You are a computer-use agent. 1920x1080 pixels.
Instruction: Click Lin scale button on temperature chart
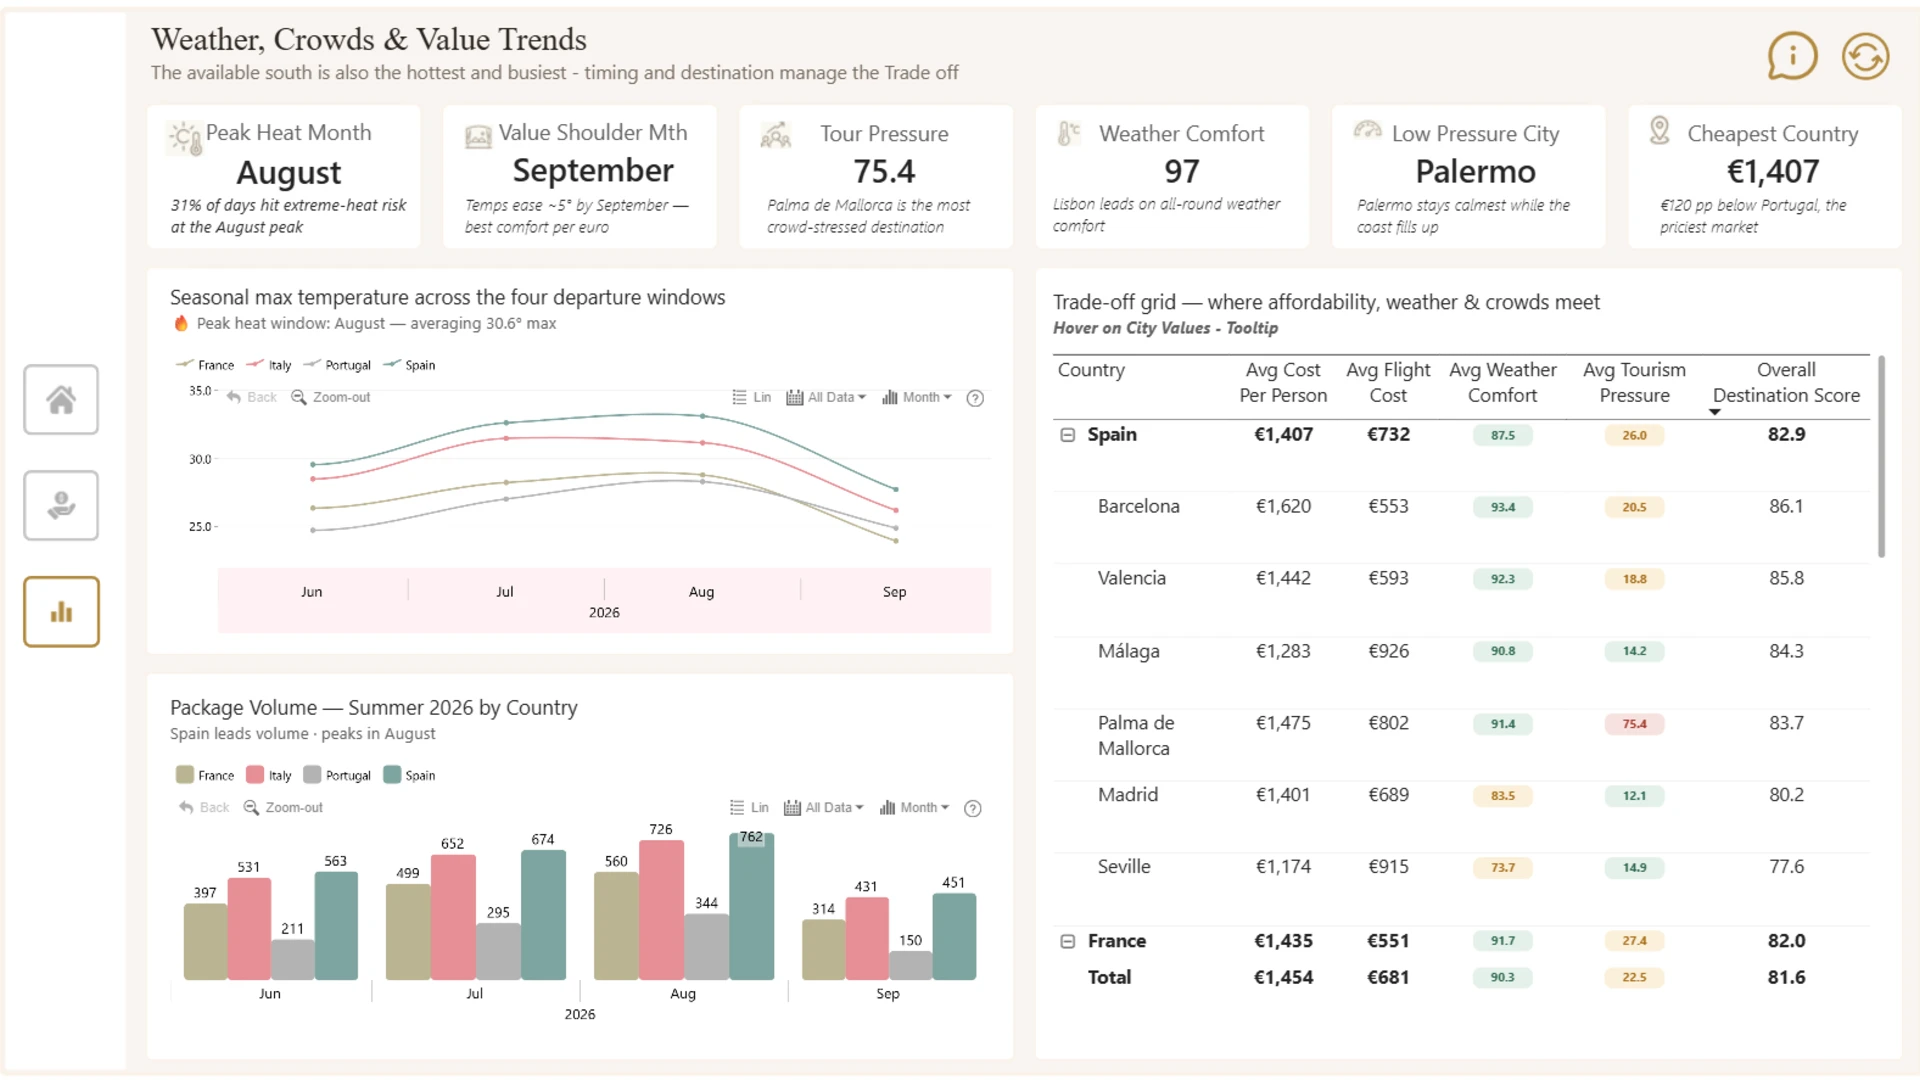click(752, 397)
